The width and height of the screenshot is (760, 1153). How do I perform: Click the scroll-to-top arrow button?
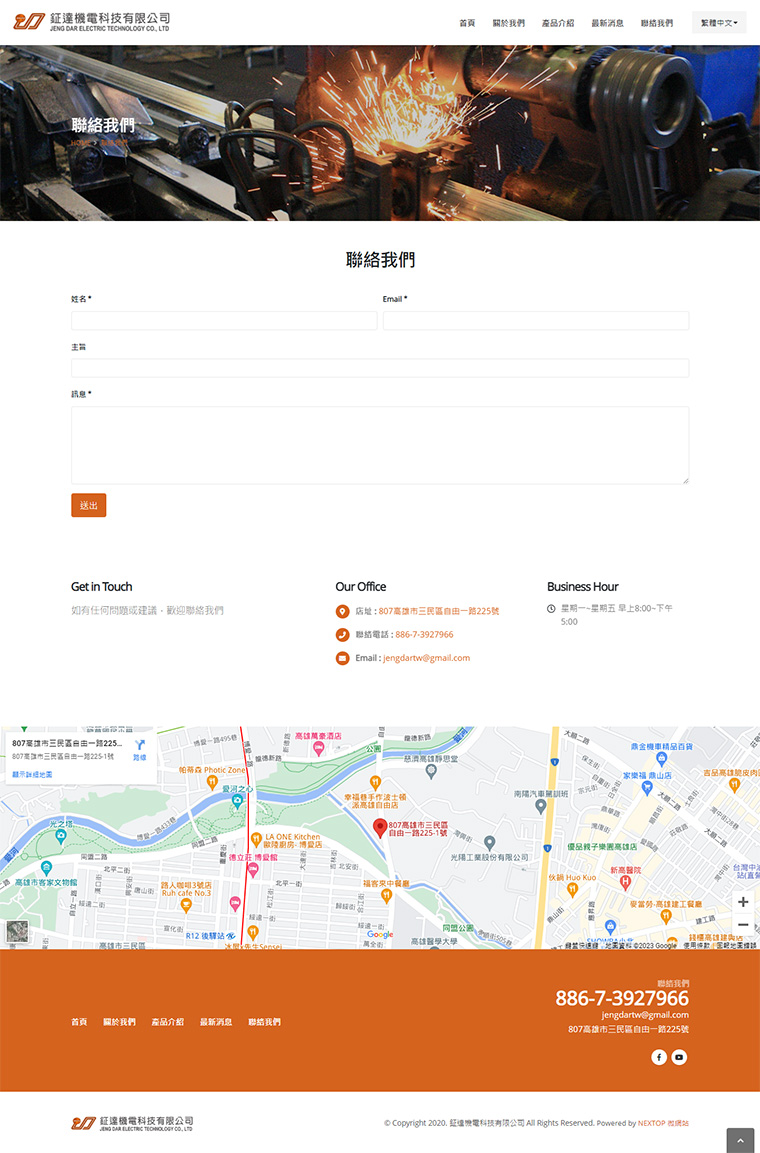coord(739,1140)
